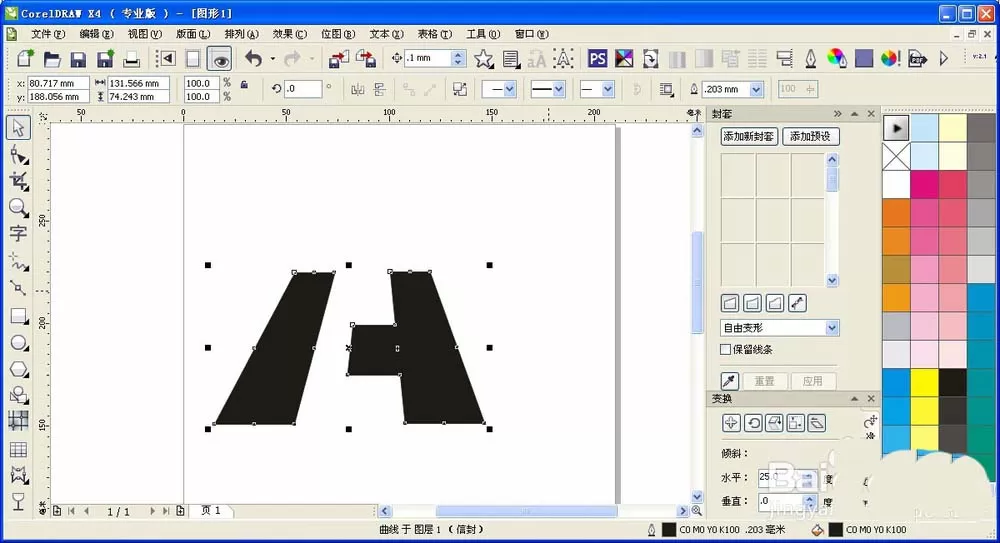Select the Ellipse tool
Viewport: 1000px width, 543px height.
tap(18, 343)
